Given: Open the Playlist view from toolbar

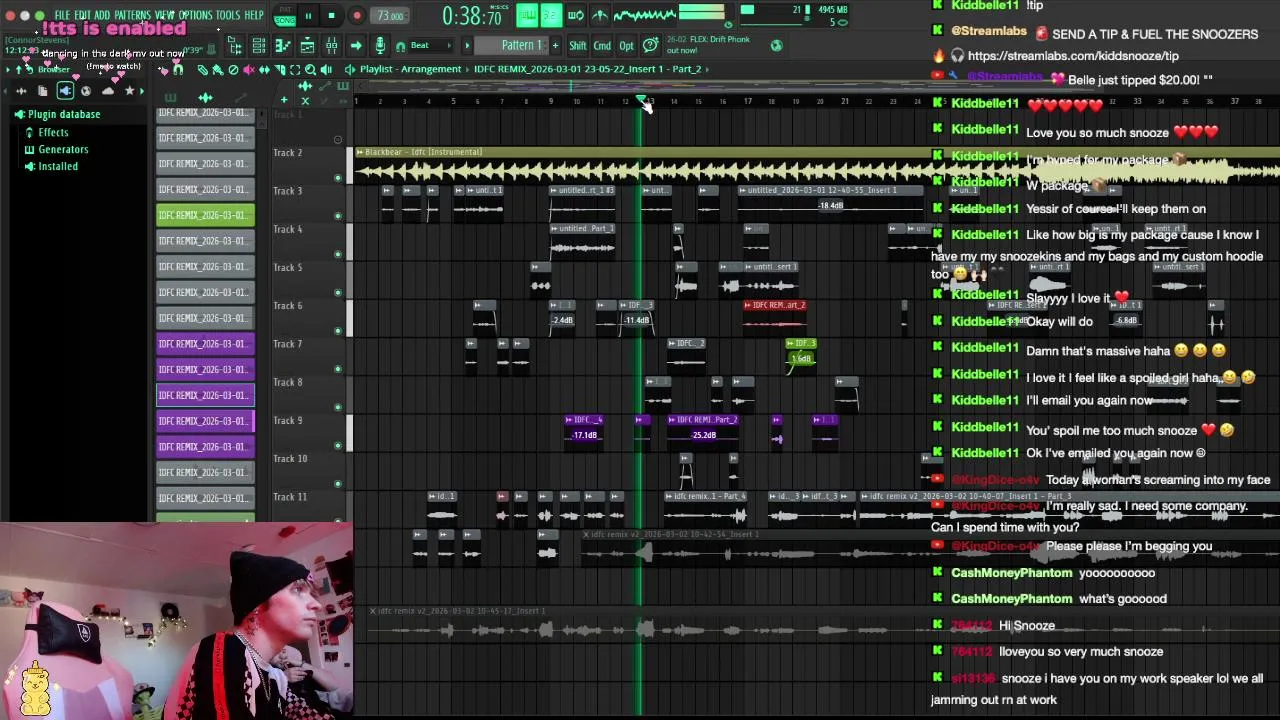Looking at the screenshot, I should (x=307, y=46).
